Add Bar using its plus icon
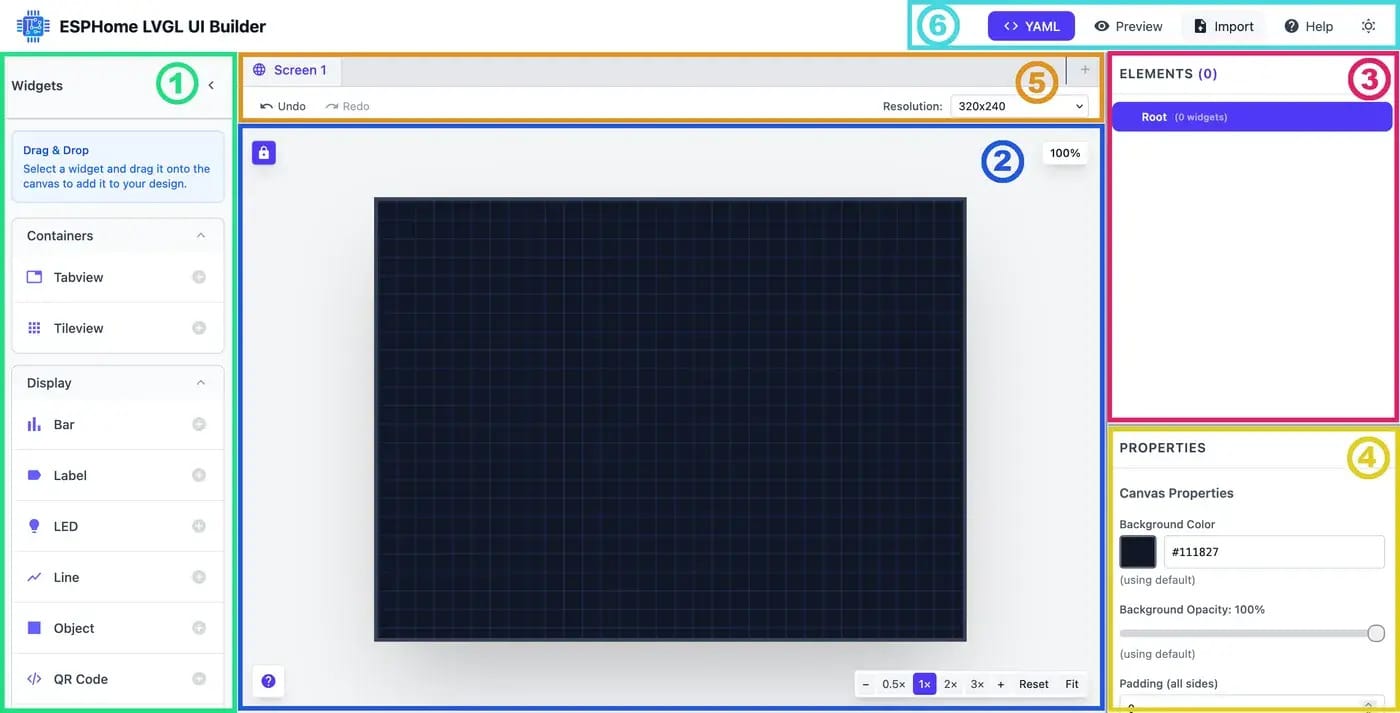The image size is (1400, 713). pyautogui.click(x=199, y=425)
